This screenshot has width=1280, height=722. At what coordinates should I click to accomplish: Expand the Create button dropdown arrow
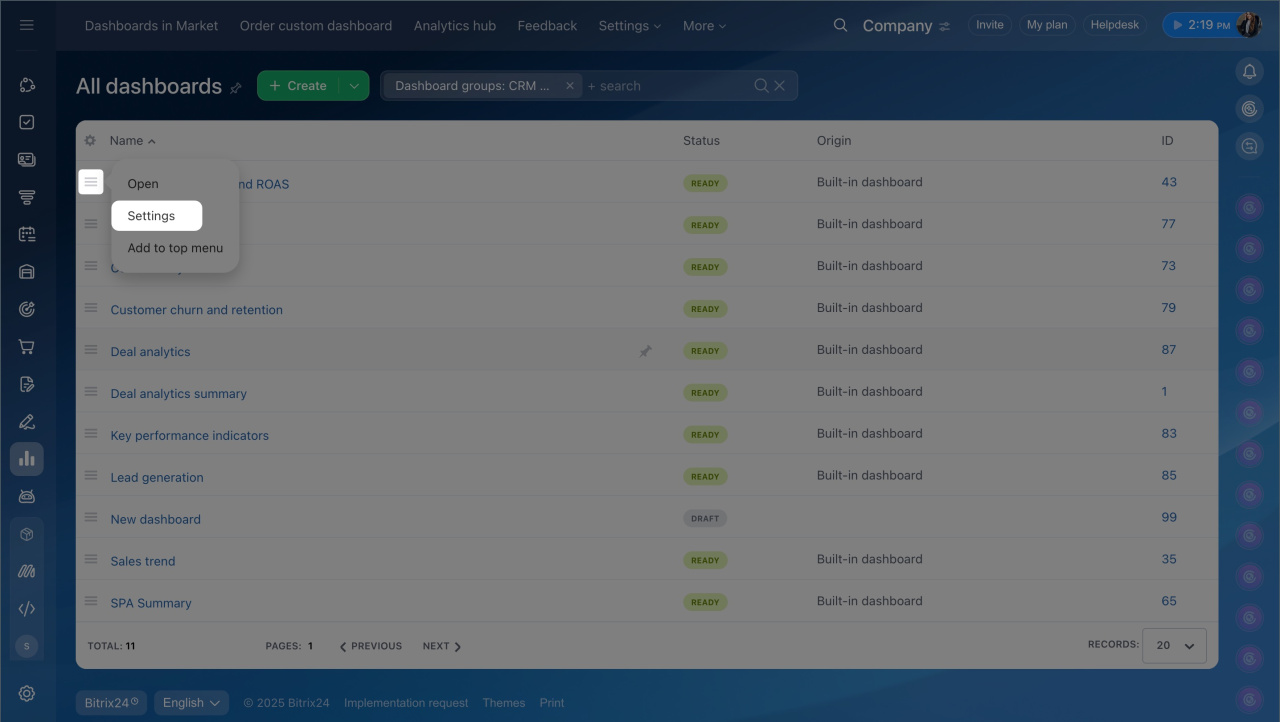pos(354,86)
